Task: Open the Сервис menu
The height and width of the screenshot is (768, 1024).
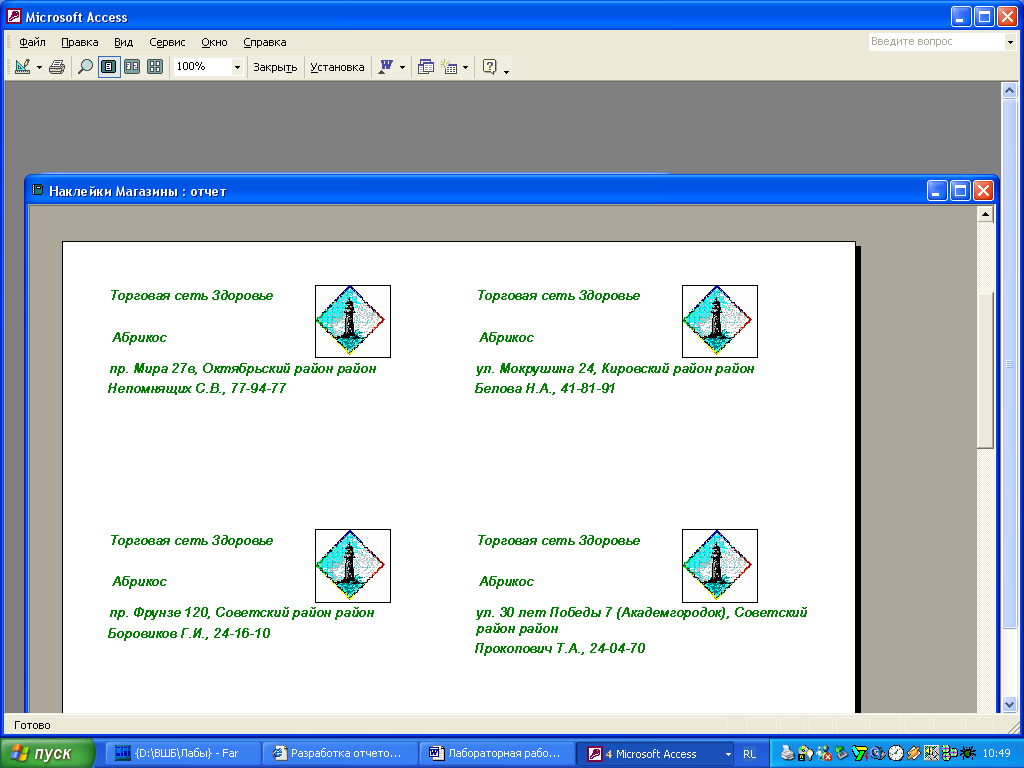Action: [167, 42]
